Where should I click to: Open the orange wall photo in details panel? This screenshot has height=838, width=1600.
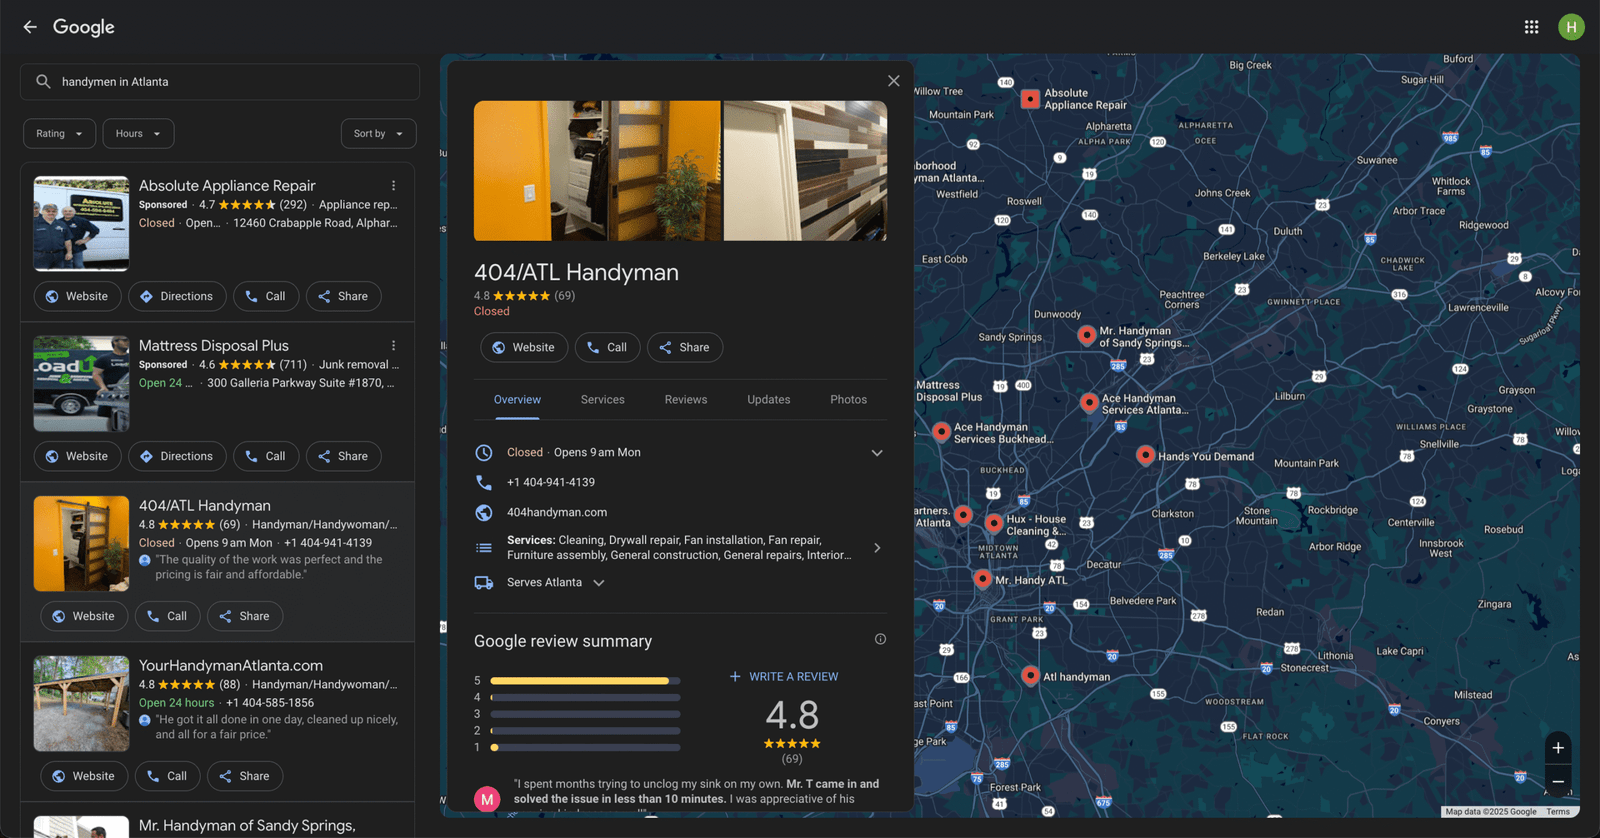click(x=597, y=170)
